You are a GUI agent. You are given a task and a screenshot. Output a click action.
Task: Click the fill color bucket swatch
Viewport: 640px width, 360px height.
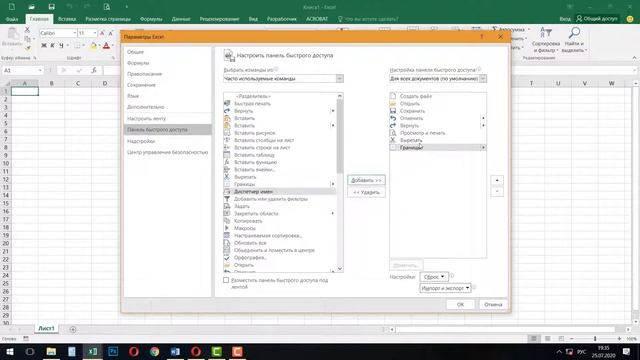click(x=93, y=46)
